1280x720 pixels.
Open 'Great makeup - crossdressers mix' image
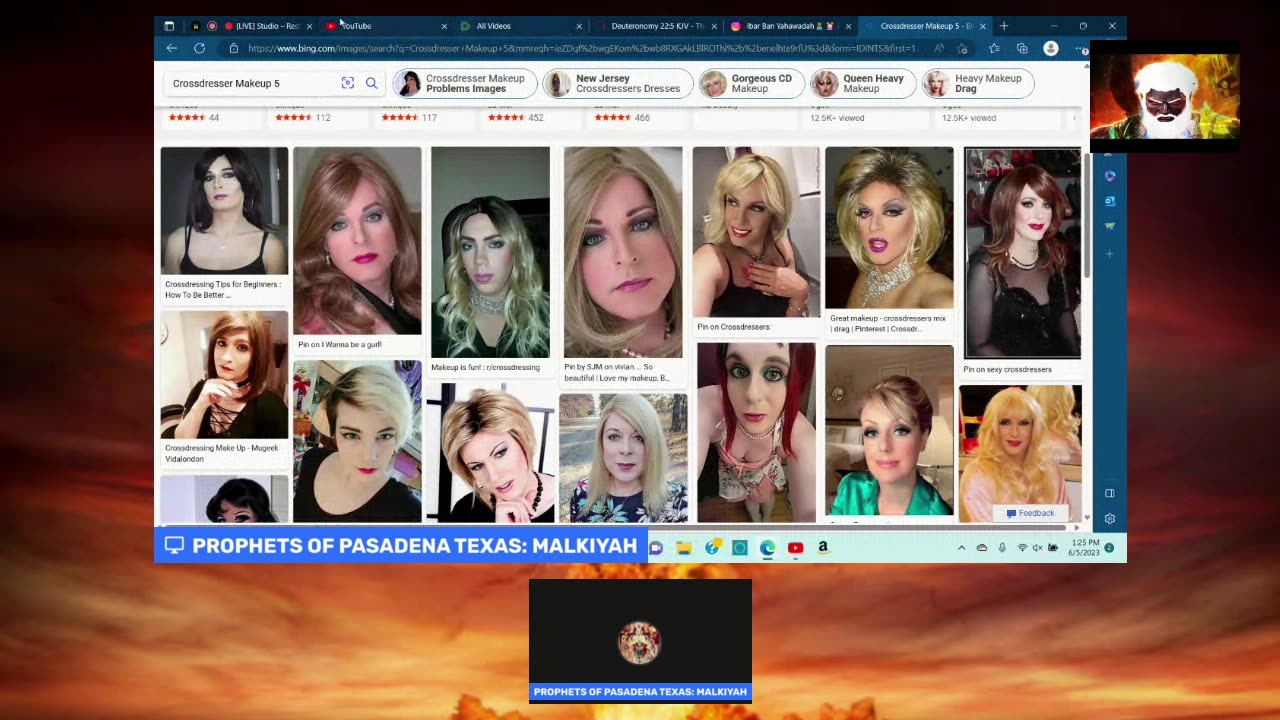coord(889,228)
